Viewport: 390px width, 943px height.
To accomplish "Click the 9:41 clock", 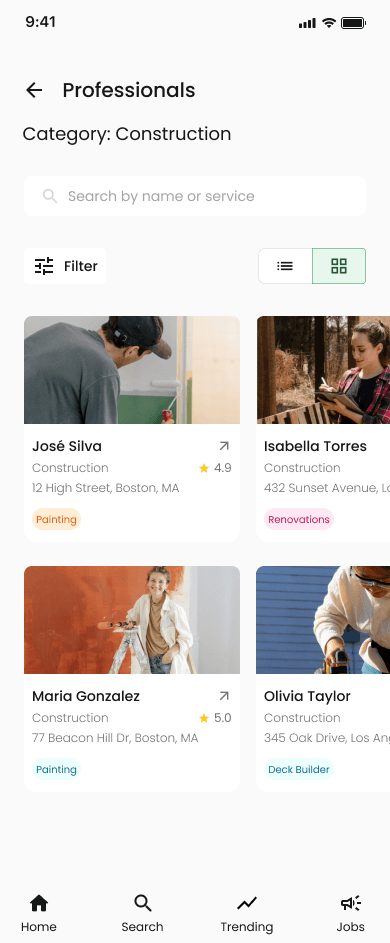I will pyautogui.click(x=40, y=22).
